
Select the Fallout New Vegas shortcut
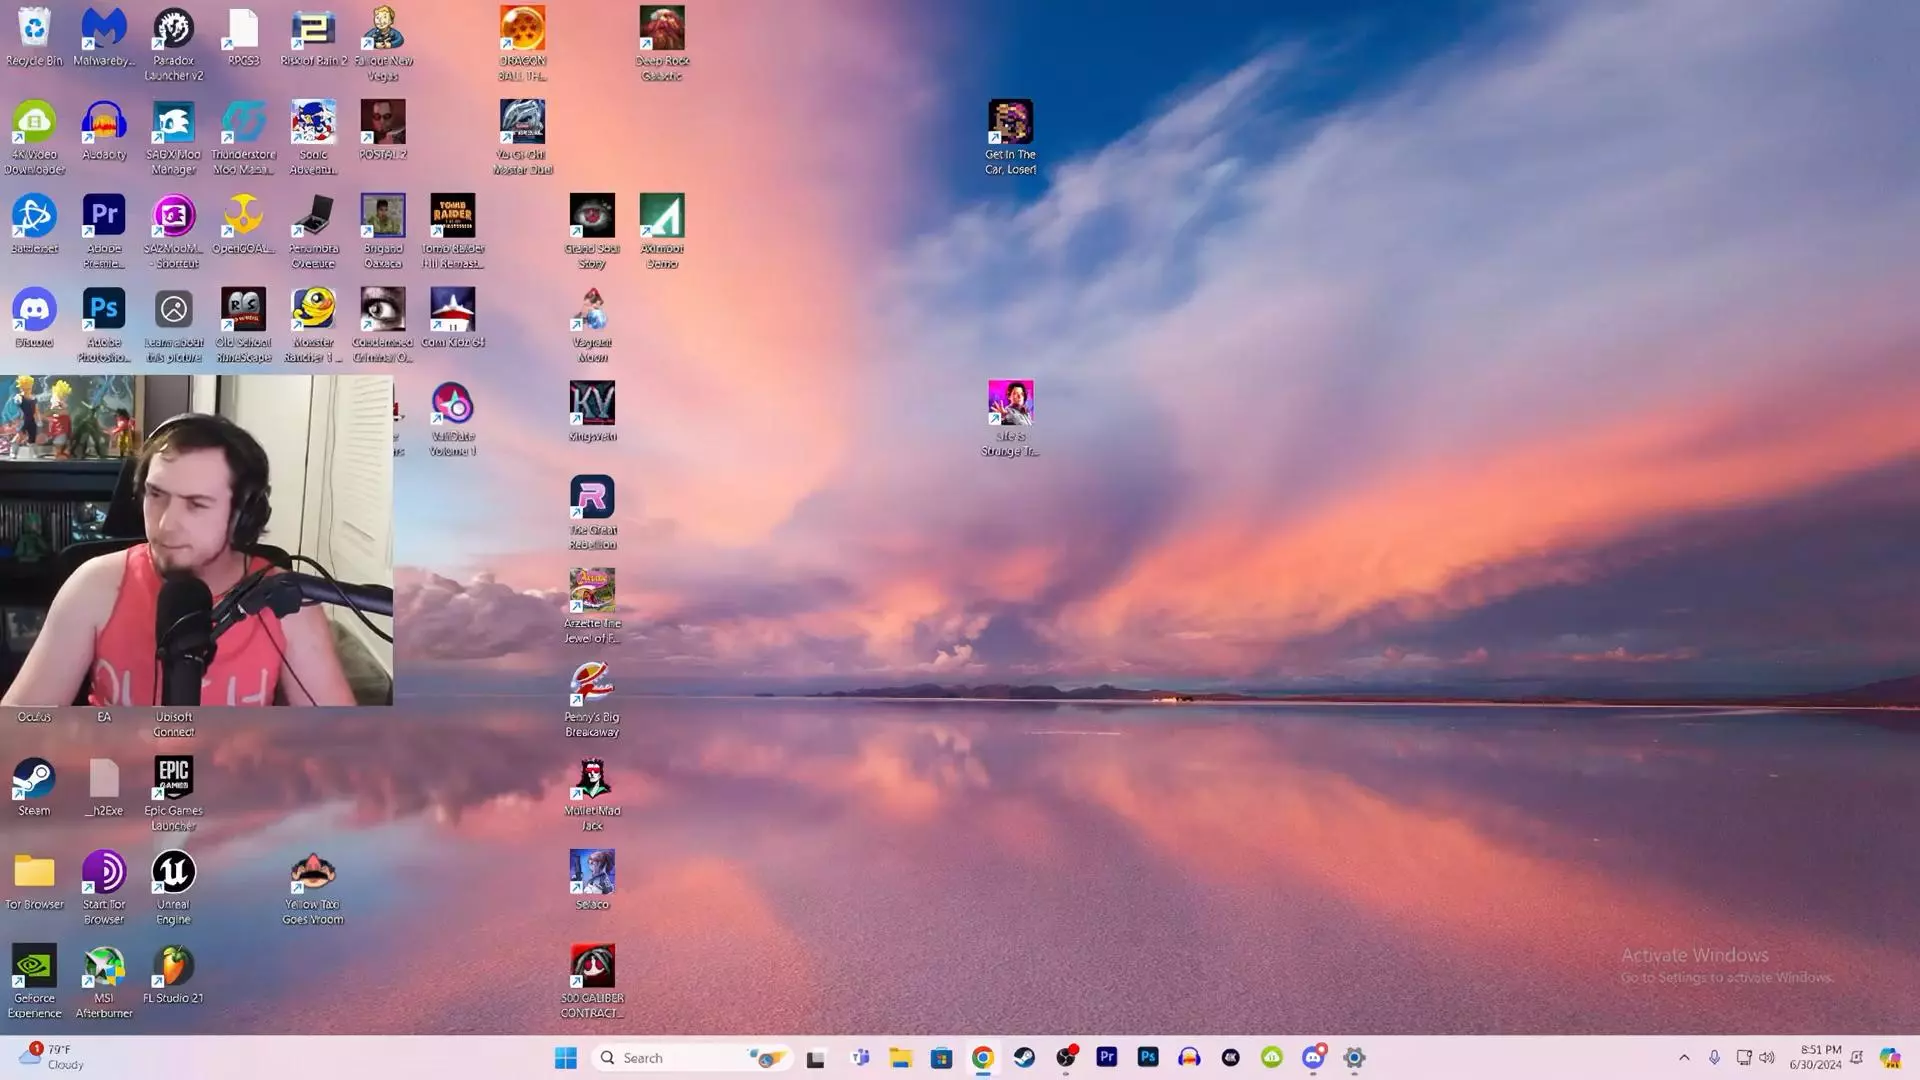[x=383, y=44]
